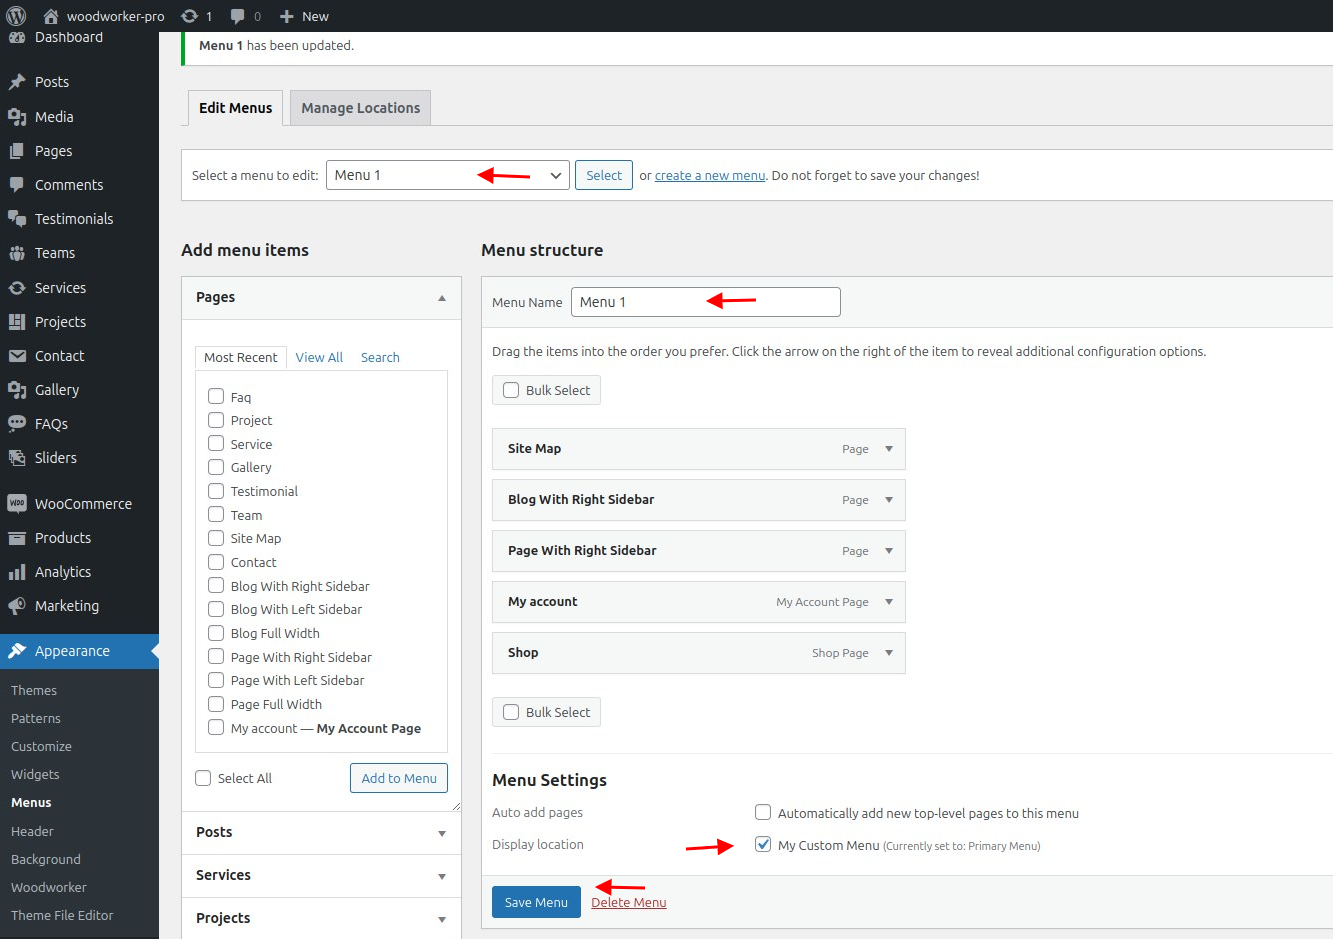Click the Save Menu button

[x=536, y=902]
